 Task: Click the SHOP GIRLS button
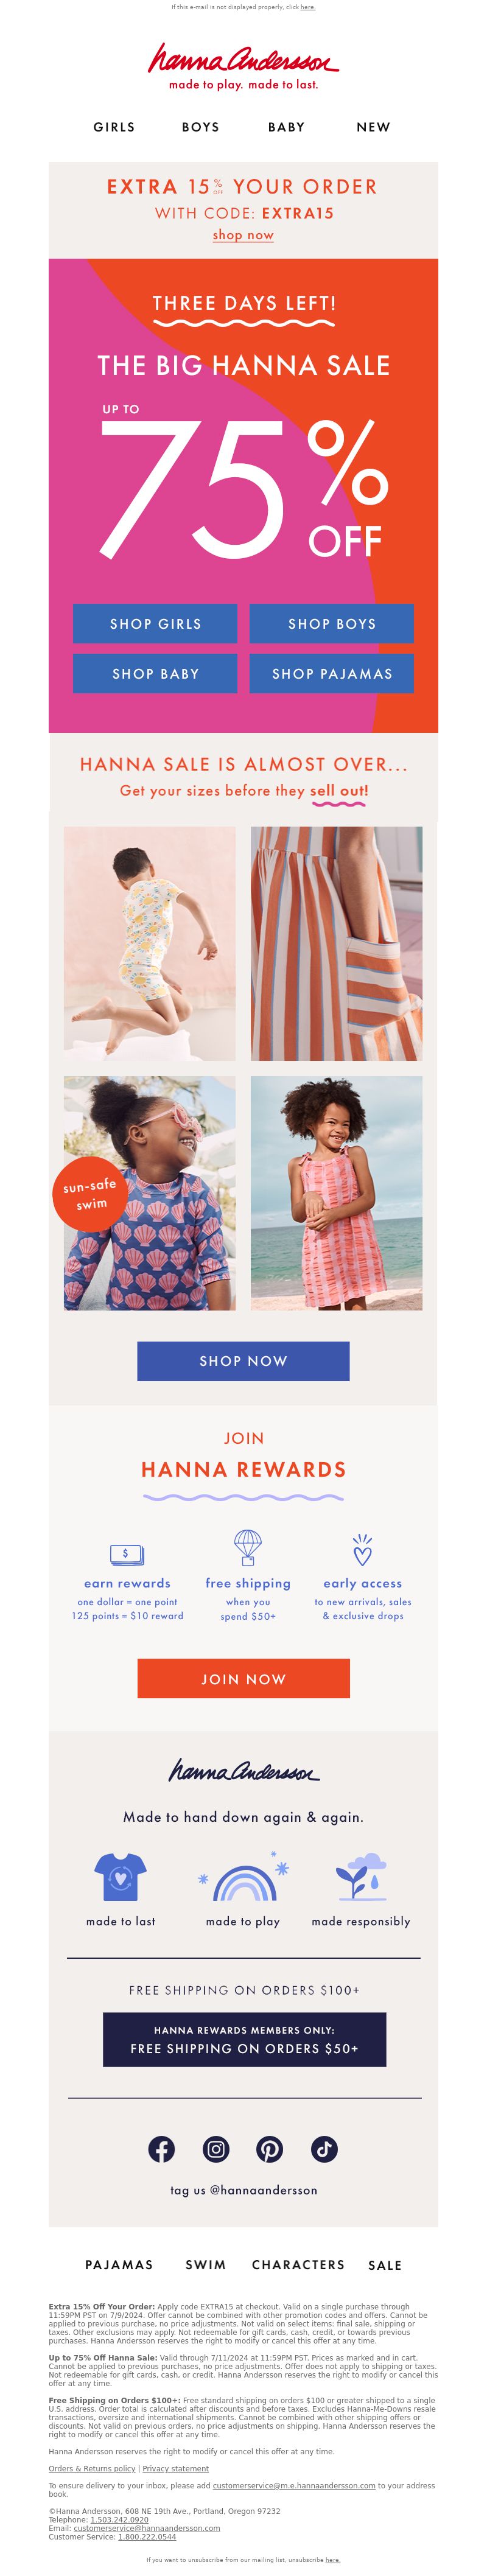click(155, 623)
